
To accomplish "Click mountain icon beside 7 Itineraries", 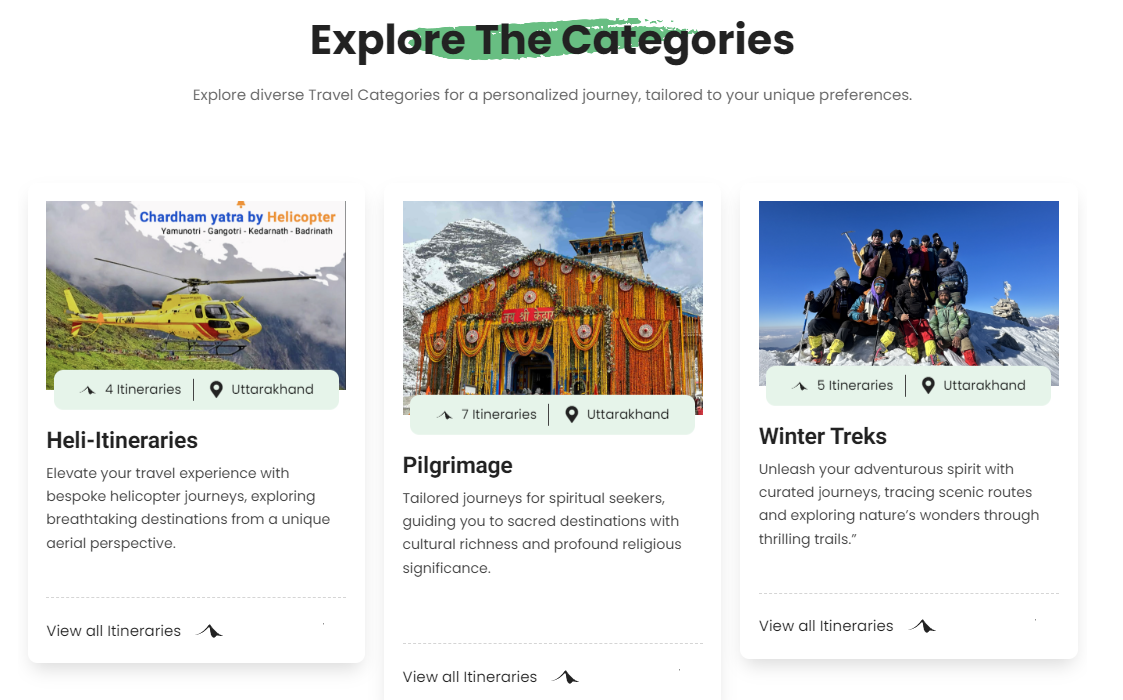I will coord(444,415).
